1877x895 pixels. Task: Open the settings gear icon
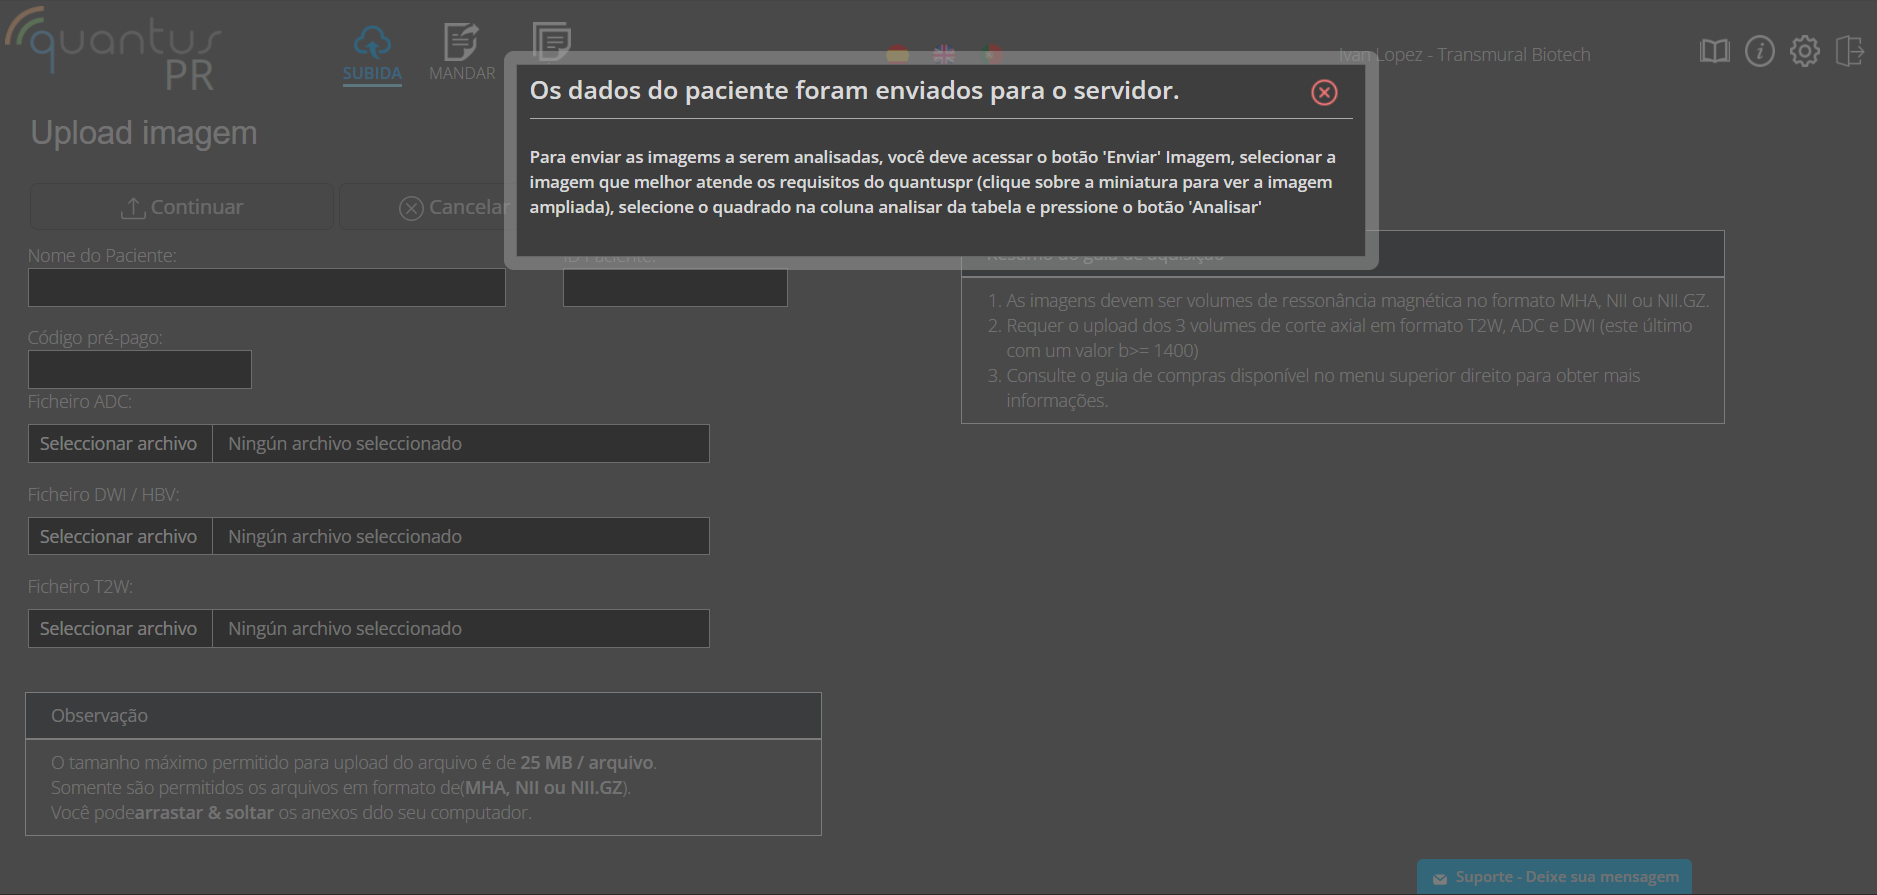(x=1804, y=51)
